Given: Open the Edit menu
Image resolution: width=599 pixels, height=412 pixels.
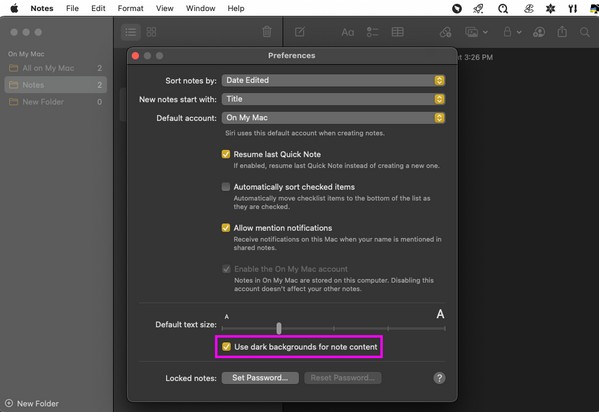Looking at the screenshot, I should (x=98, y=8).
